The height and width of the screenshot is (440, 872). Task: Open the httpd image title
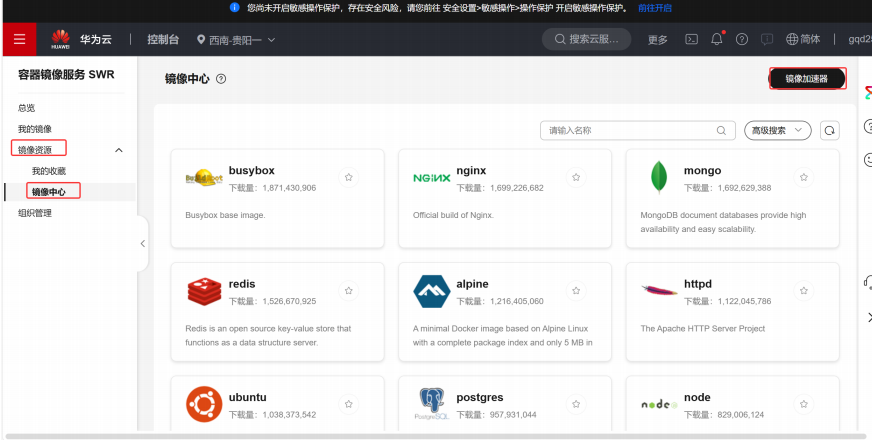pyautogui.click(x=698, y=284)
